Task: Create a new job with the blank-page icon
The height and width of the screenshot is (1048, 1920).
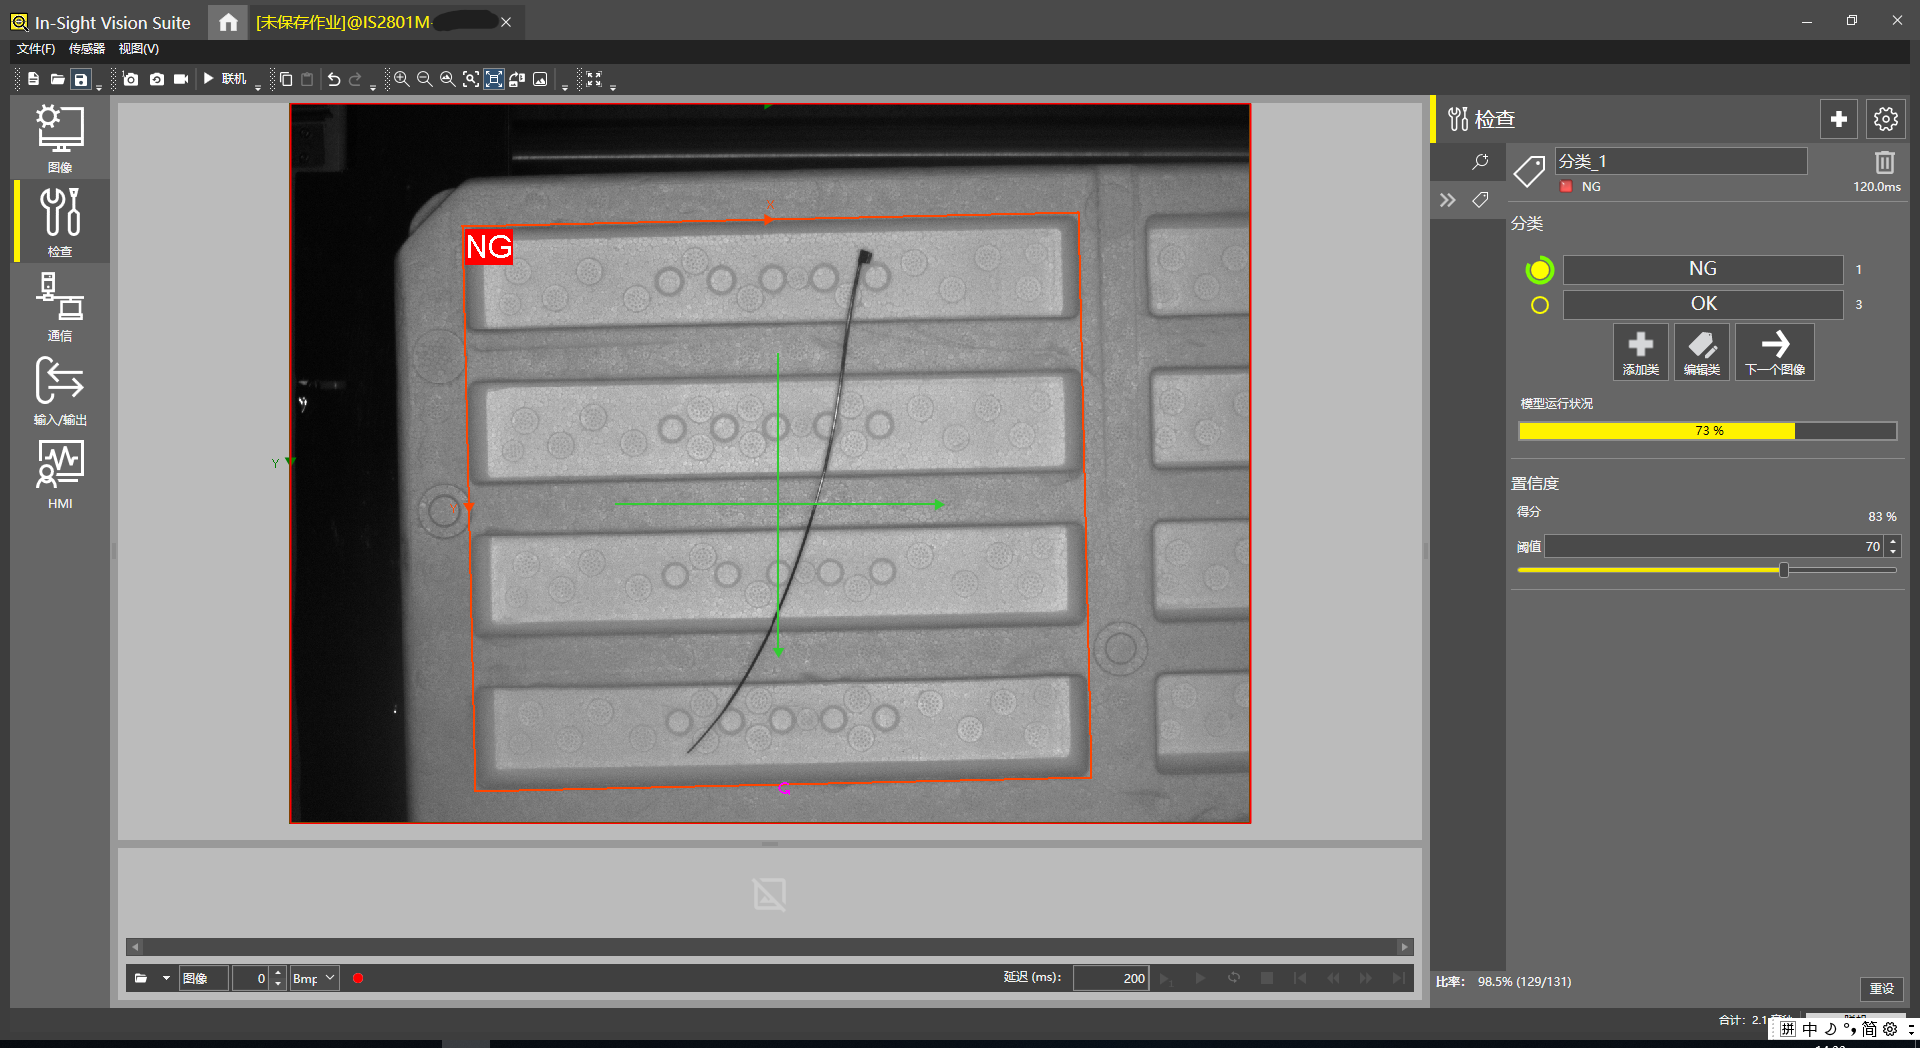Action: pos(33,79)
